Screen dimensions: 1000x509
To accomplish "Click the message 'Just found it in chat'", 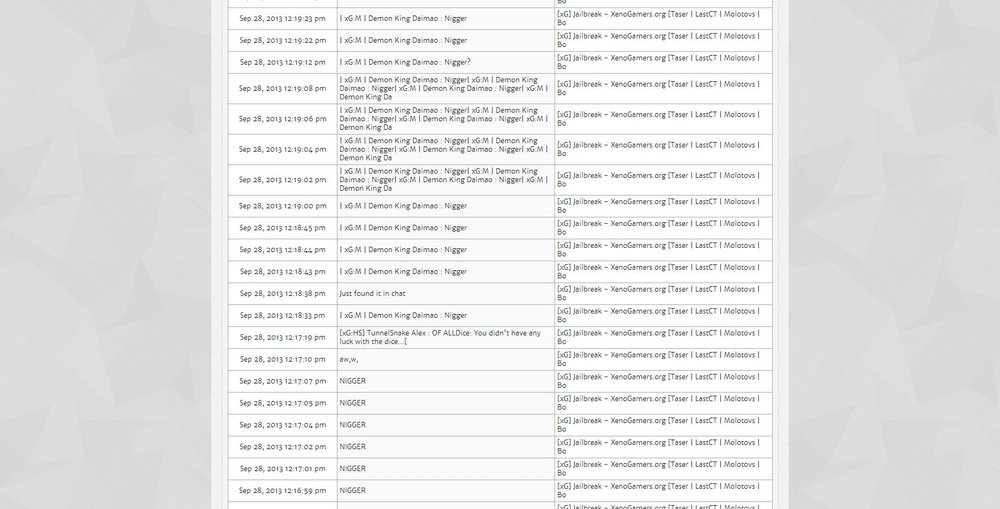I will tap(372, 293).
